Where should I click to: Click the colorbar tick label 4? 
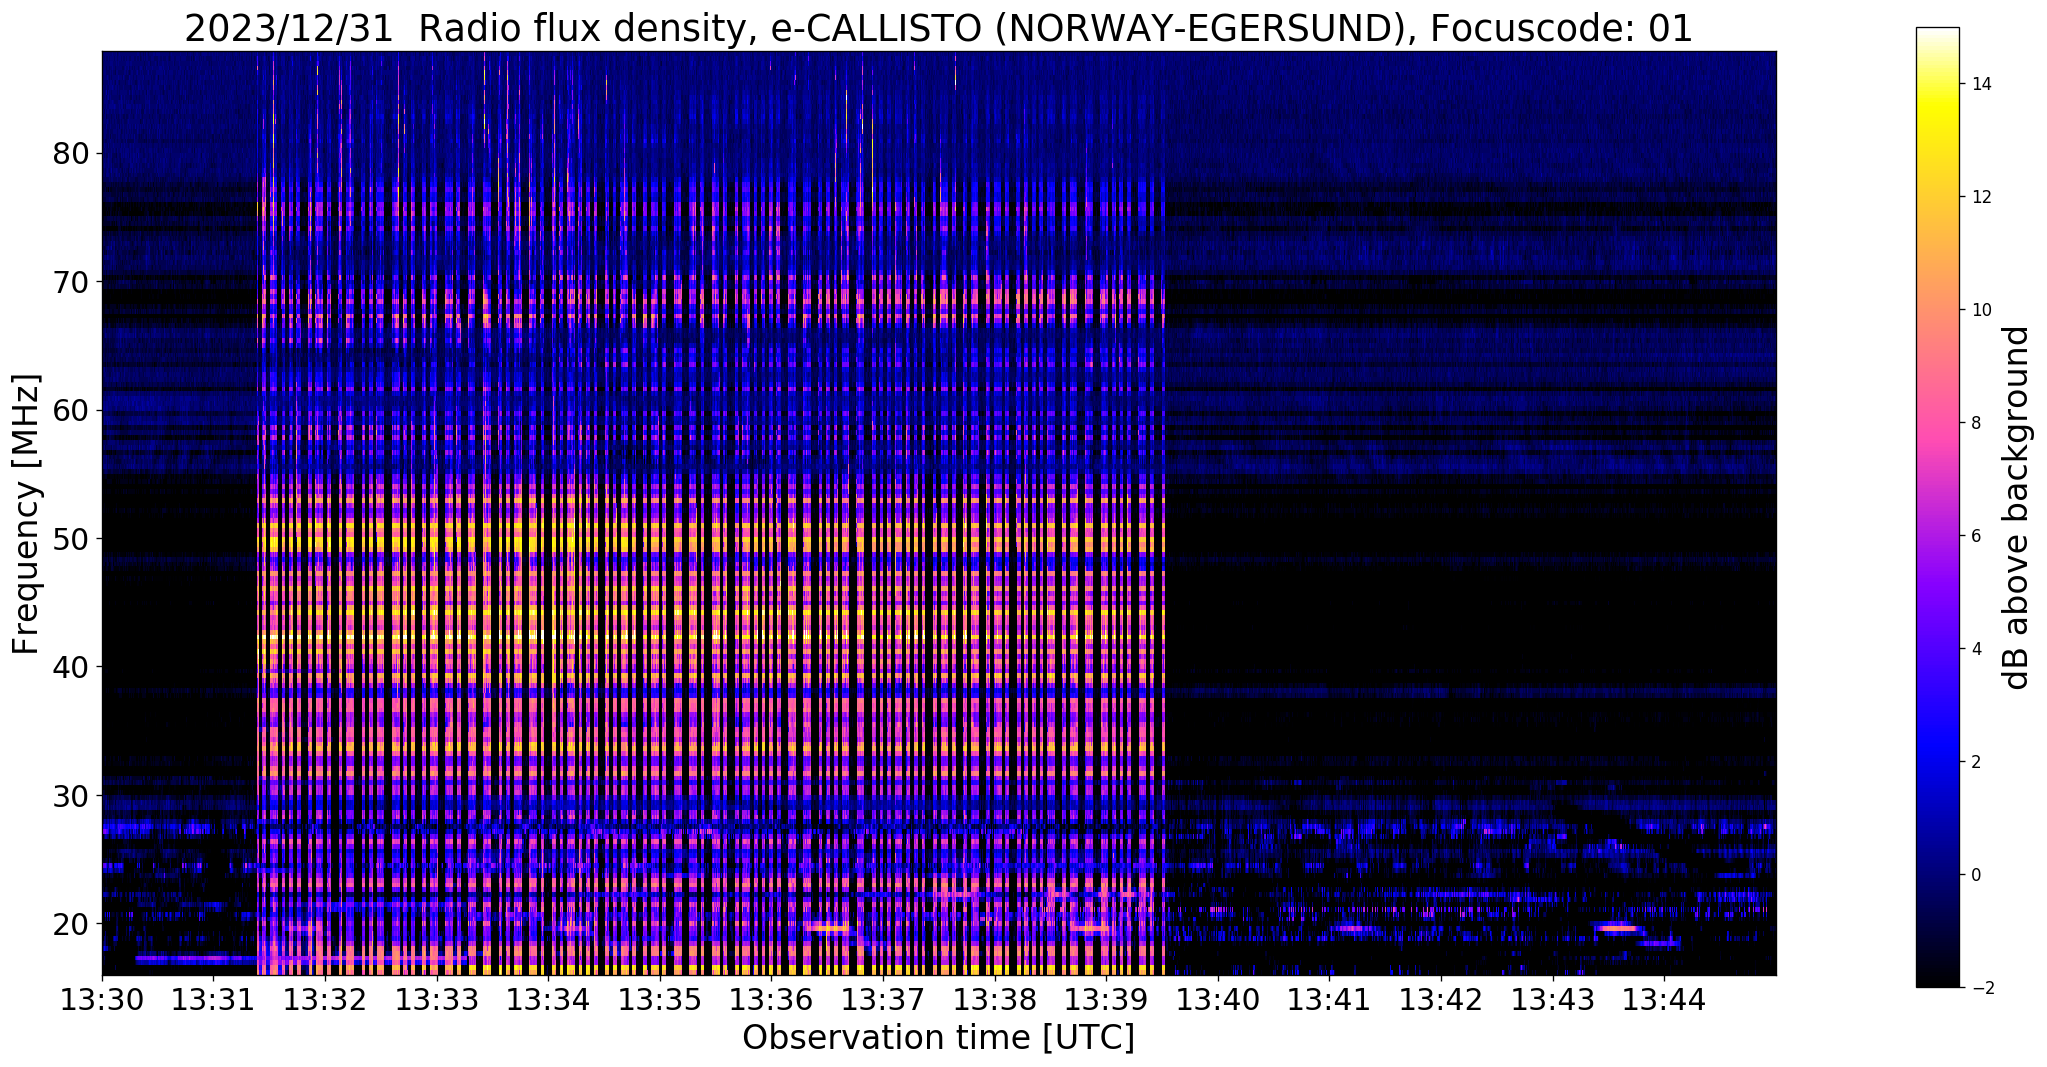point(1974,649)
